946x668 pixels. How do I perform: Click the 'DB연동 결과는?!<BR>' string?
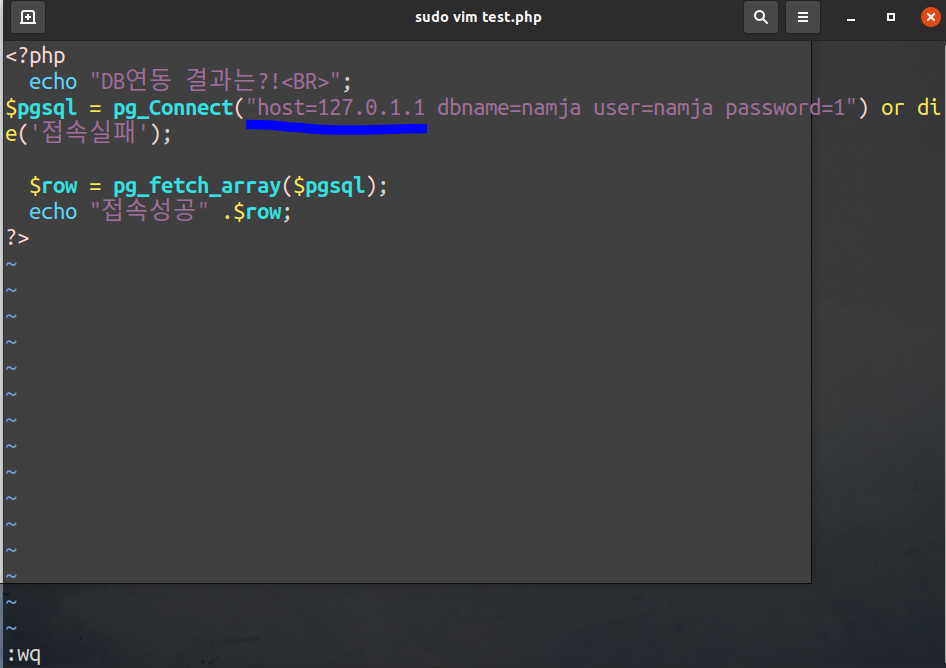tap(215, 81)
